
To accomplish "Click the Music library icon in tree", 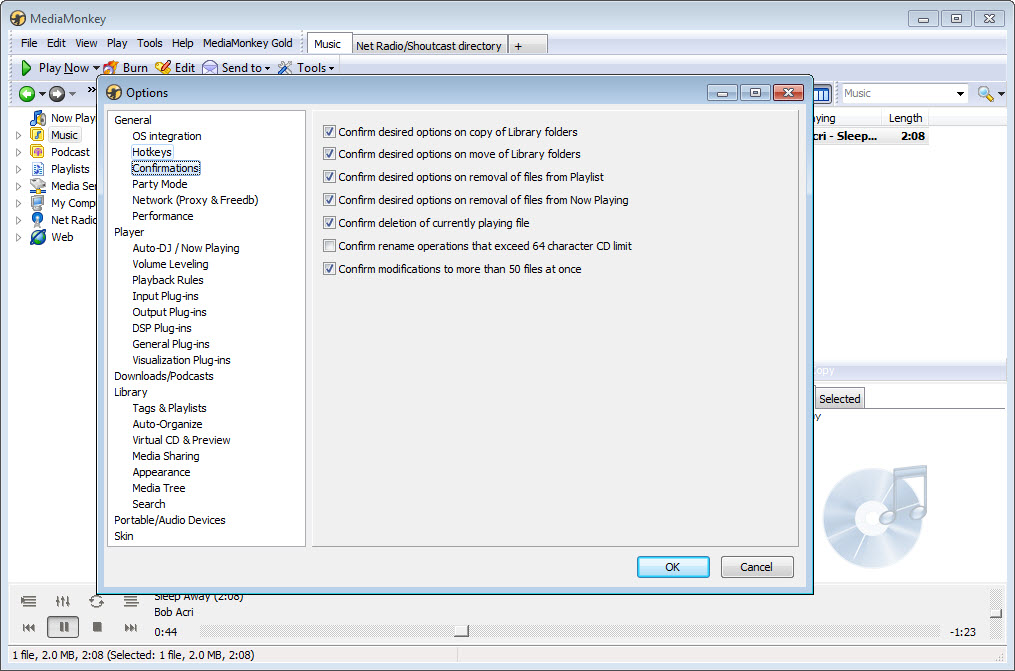I will click(x=38, y=135).
